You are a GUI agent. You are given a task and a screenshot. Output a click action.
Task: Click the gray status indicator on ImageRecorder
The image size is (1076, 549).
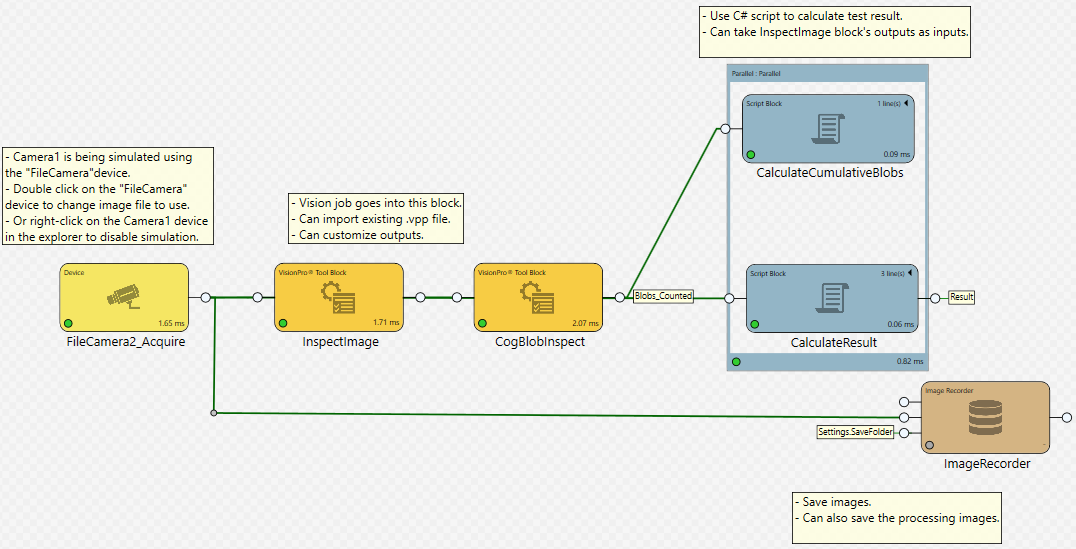930,445
